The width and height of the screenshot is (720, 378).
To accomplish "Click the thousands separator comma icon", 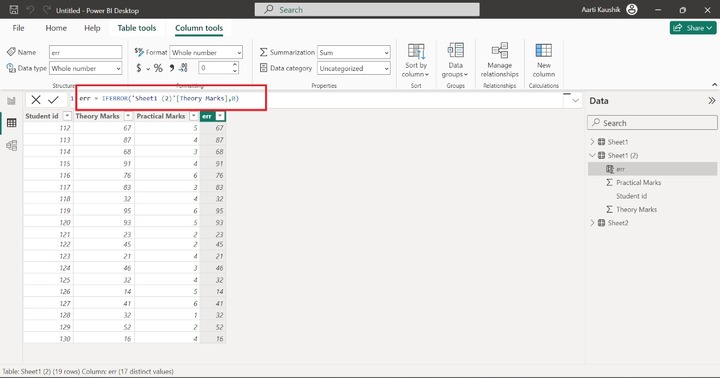I will [x=171, y=68].
